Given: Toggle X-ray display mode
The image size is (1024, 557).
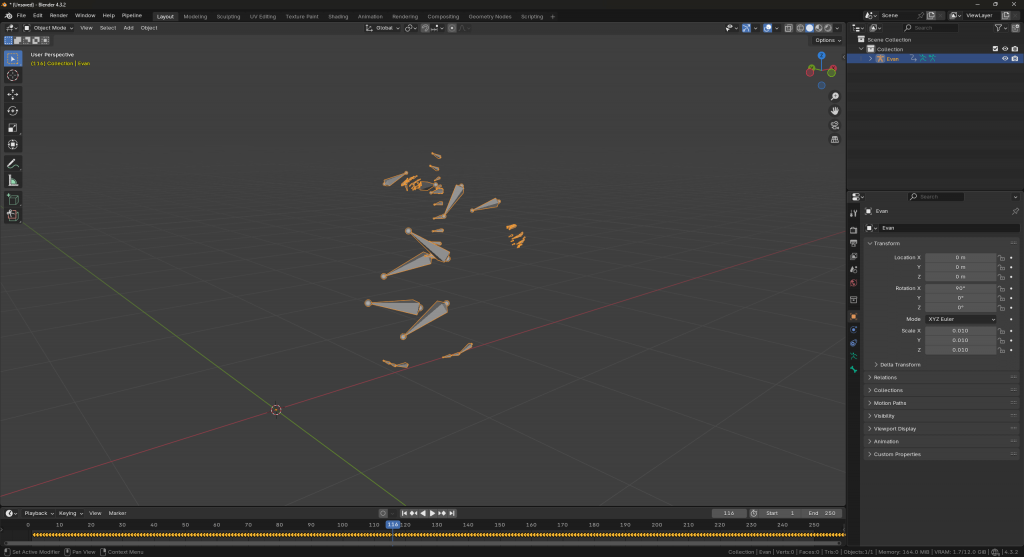Looking at the screenshot, I should (788, 28).
